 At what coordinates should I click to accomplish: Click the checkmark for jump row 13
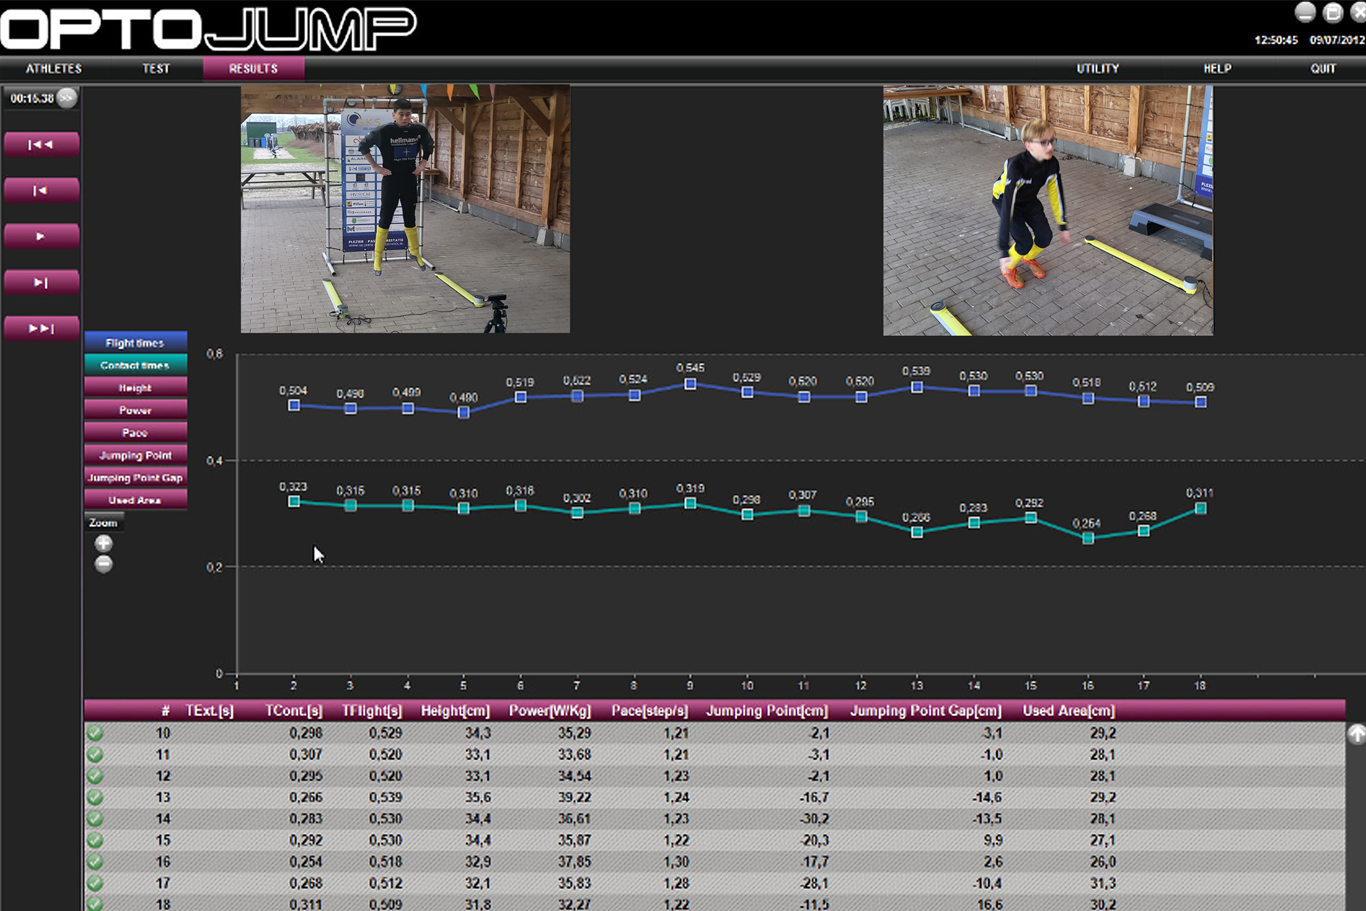click(95, 798)
